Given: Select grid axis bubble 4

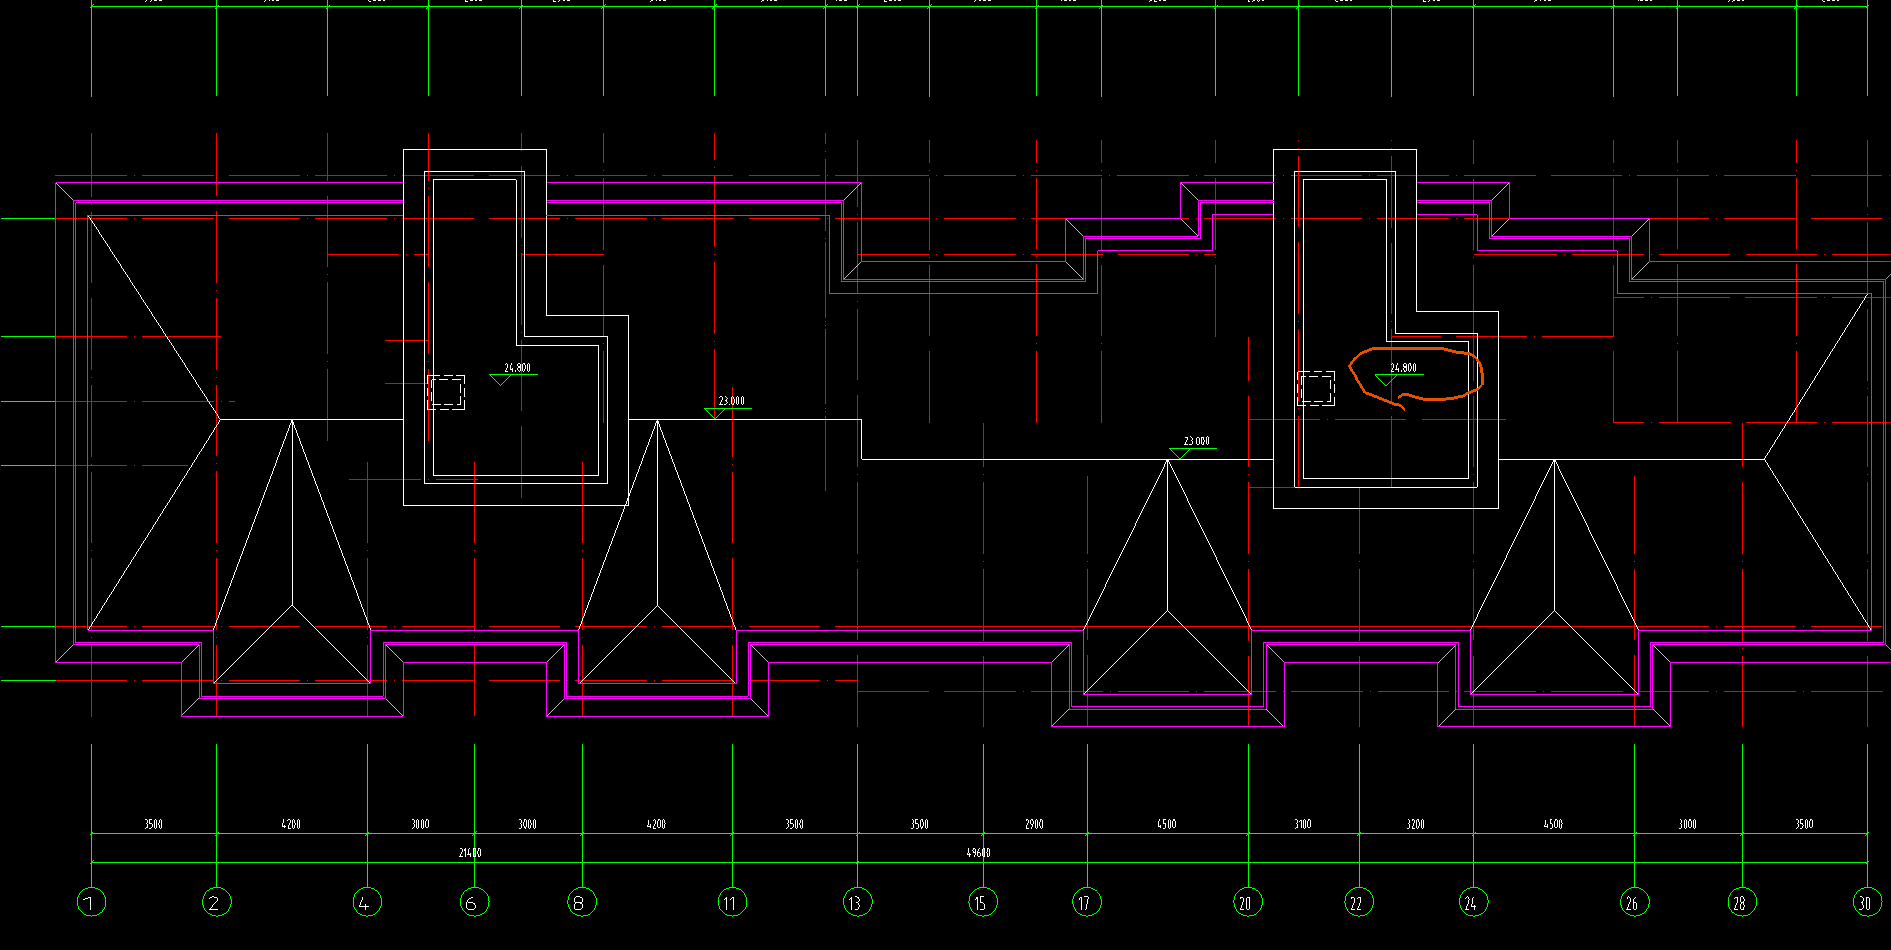Looking at the screenshot, I should pyautogui.click(x=367, y=903).
